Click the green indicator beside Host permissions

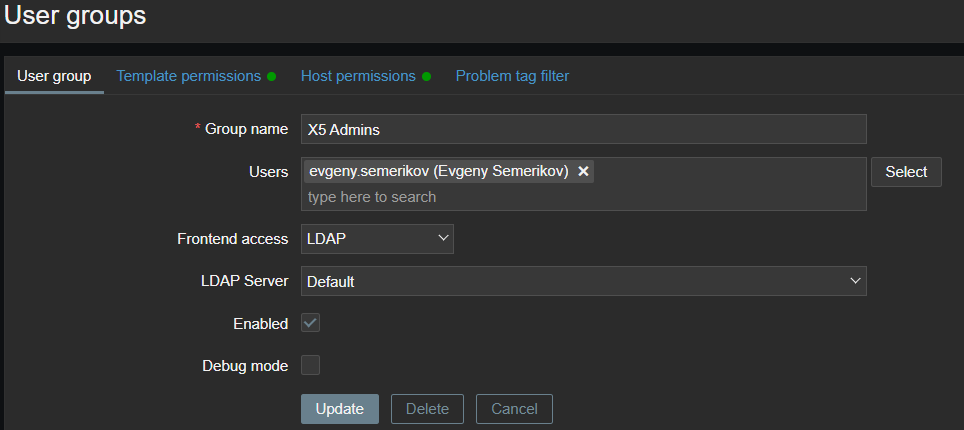426,77
